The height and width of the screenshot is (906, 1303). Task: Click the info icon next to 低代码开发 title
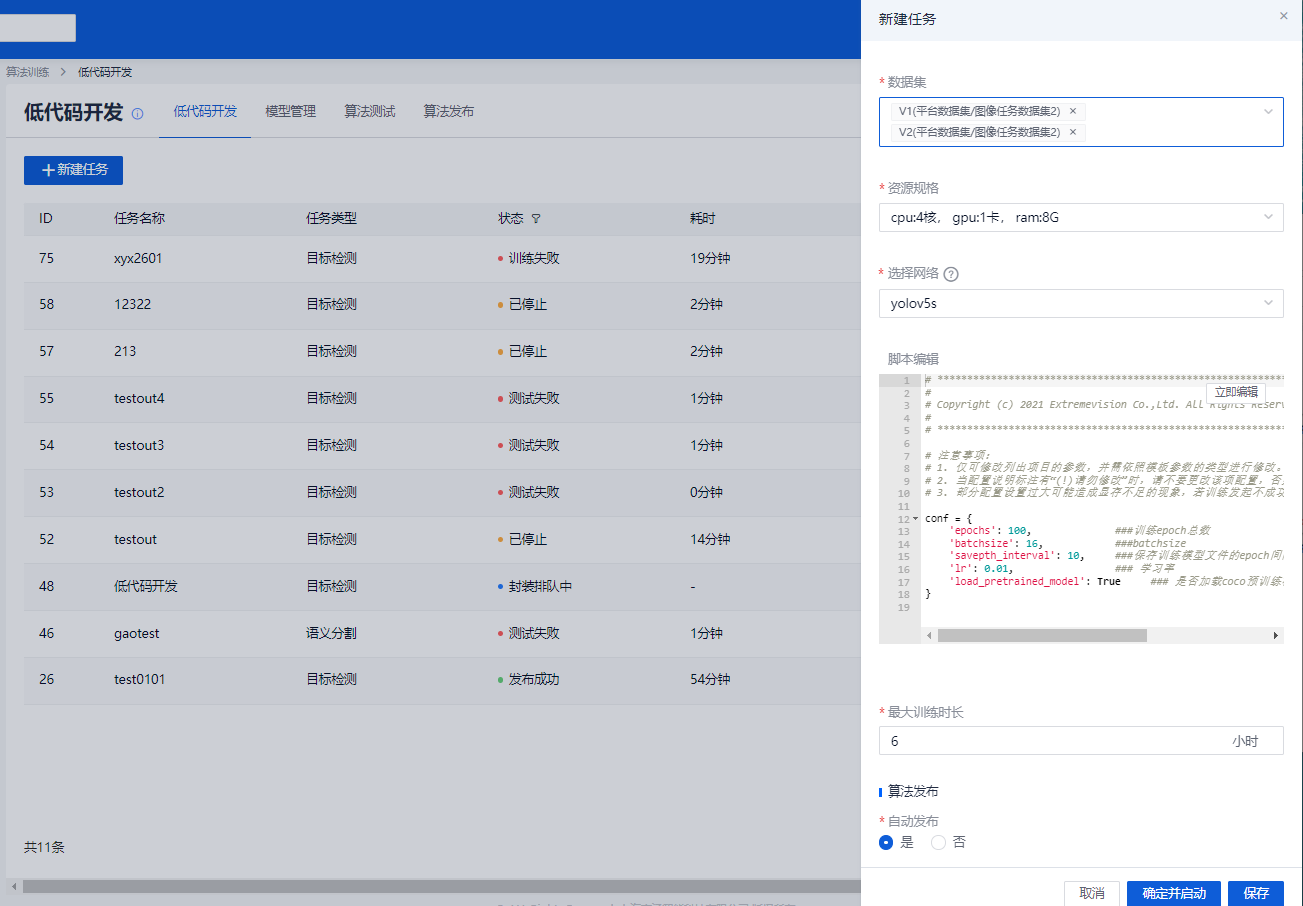point(138,114)
